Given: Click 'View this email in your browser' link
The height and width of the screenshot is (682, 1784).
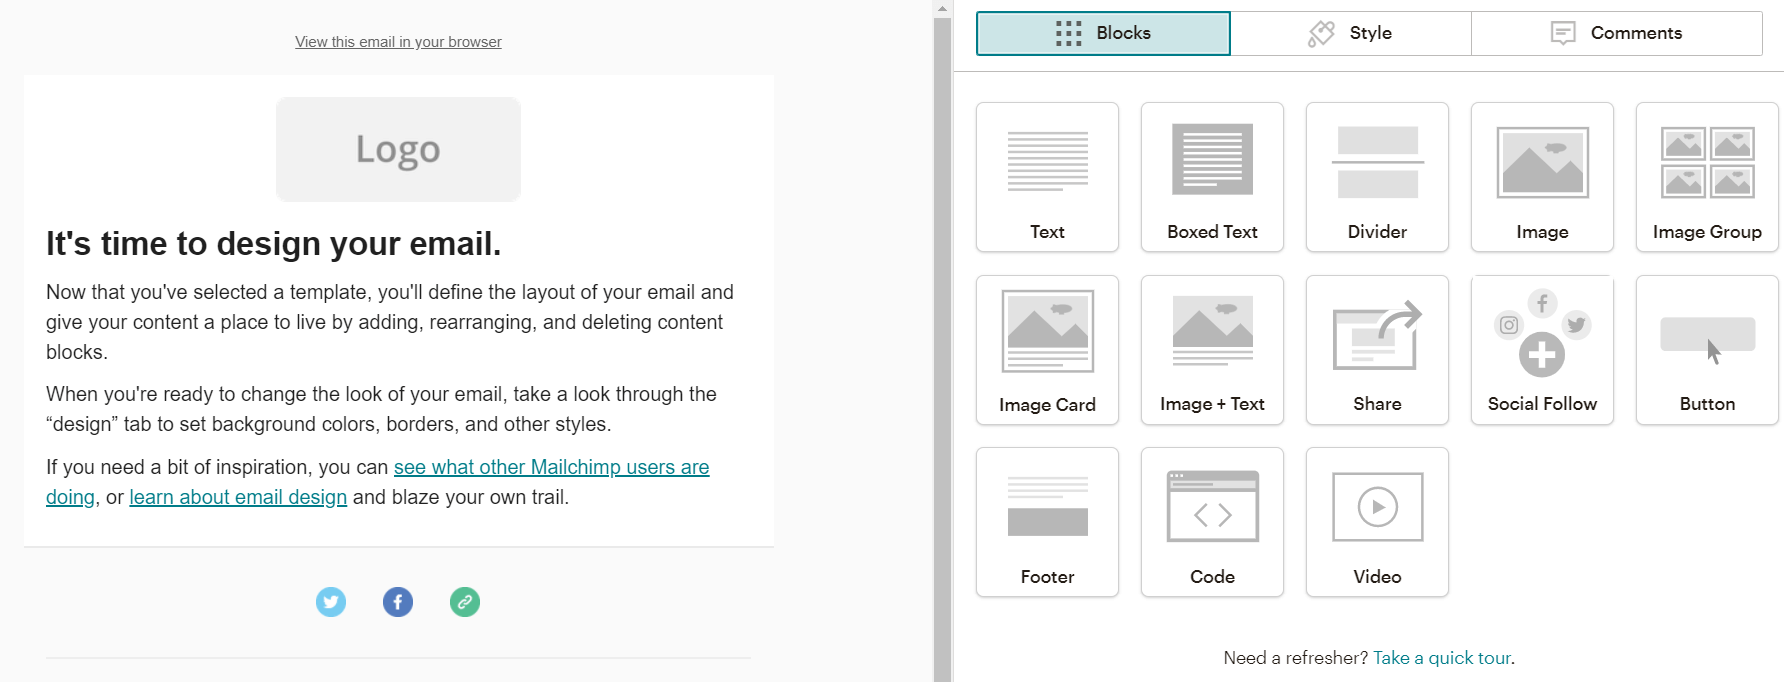Looking at the screenshot, I should [x=398, y=42].
